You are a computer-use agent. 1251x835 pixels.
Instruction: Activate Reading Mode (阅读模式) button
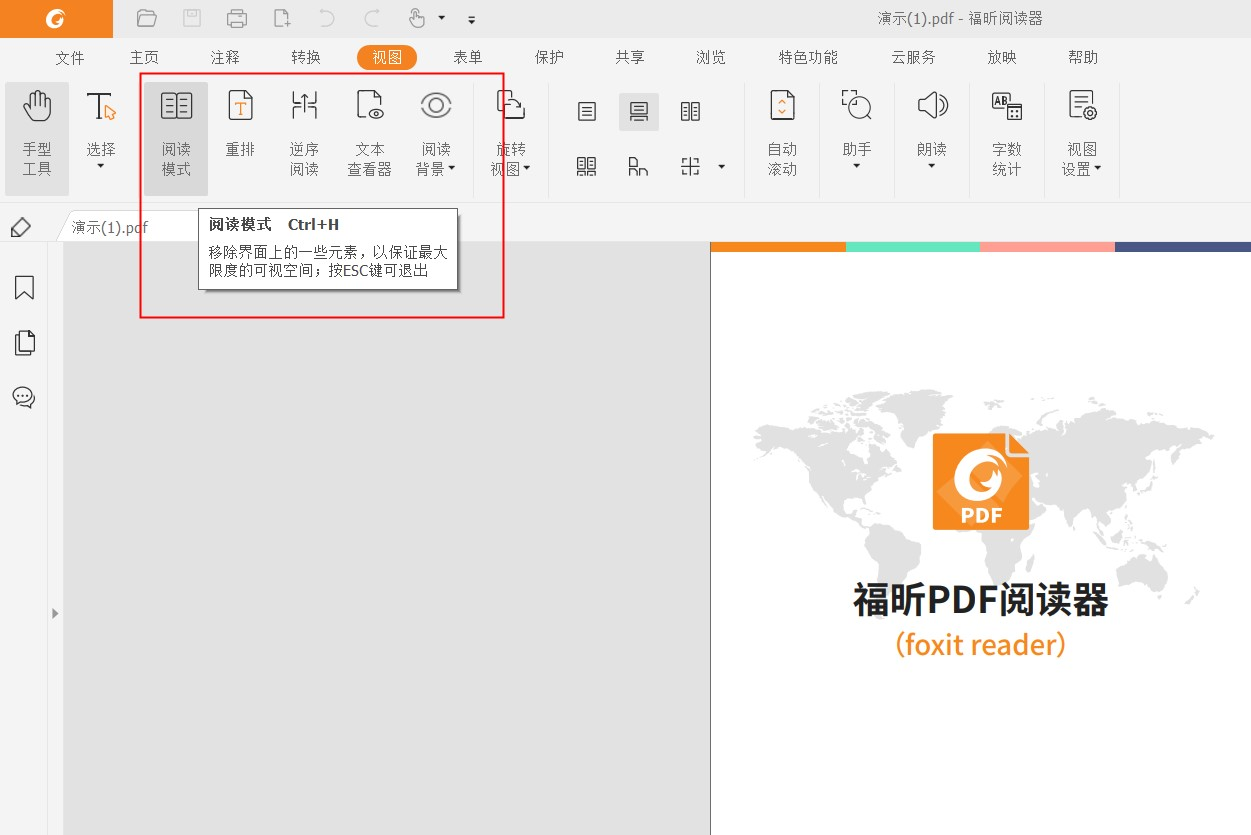tap(176, 138)
